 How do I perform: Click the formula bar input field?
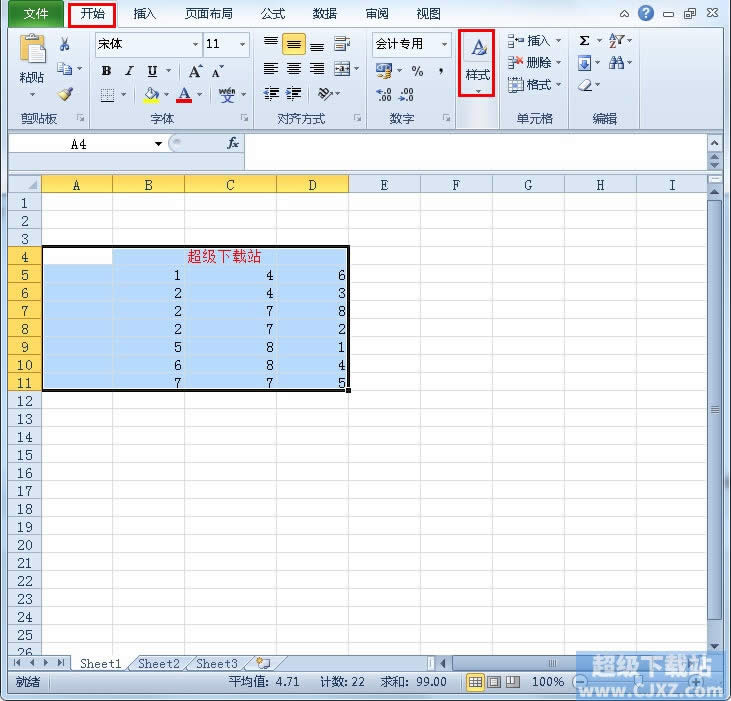point(476,152)
